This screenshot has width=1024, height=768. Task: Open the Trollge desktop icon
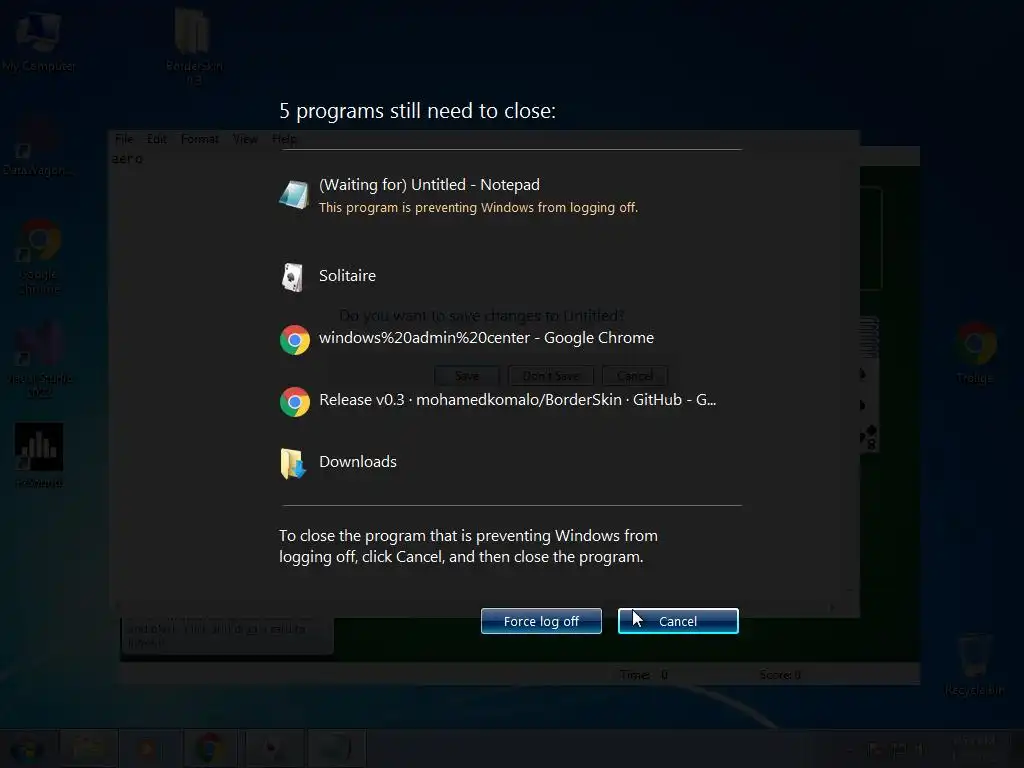(x=975, y=354)
